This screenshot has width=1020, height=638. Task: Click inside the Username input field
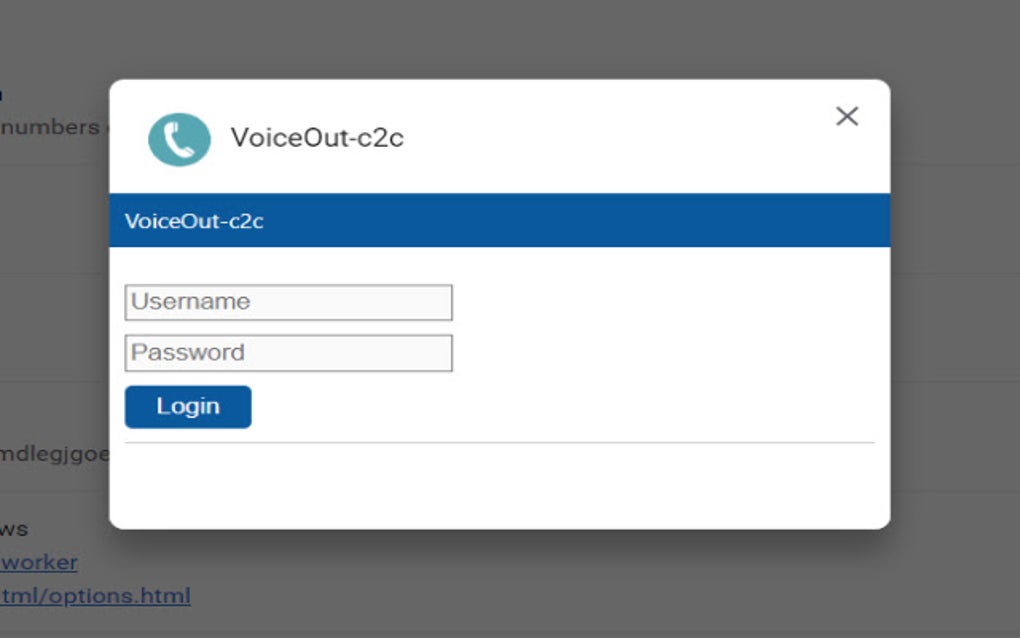(x=288, y=301)
